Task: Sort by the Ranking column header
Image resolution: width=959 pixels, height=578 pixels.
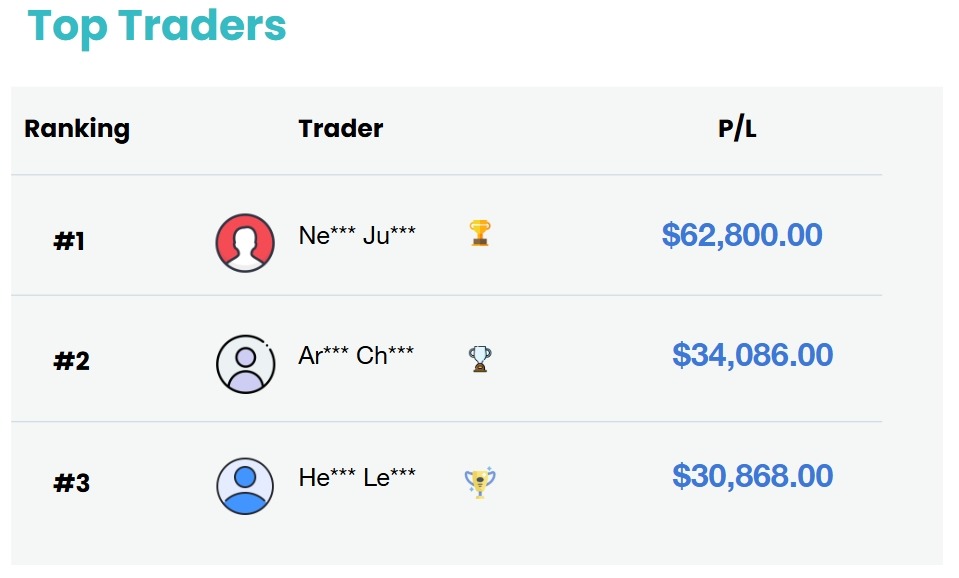Action: coord(77,129)
